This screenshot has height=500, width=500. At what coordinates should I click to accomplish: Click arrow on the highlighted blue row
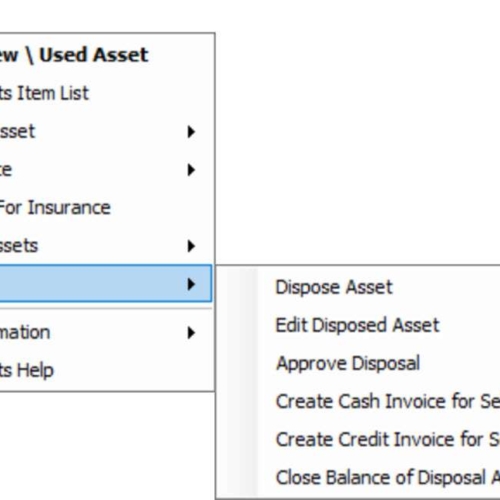click(191, 284)
